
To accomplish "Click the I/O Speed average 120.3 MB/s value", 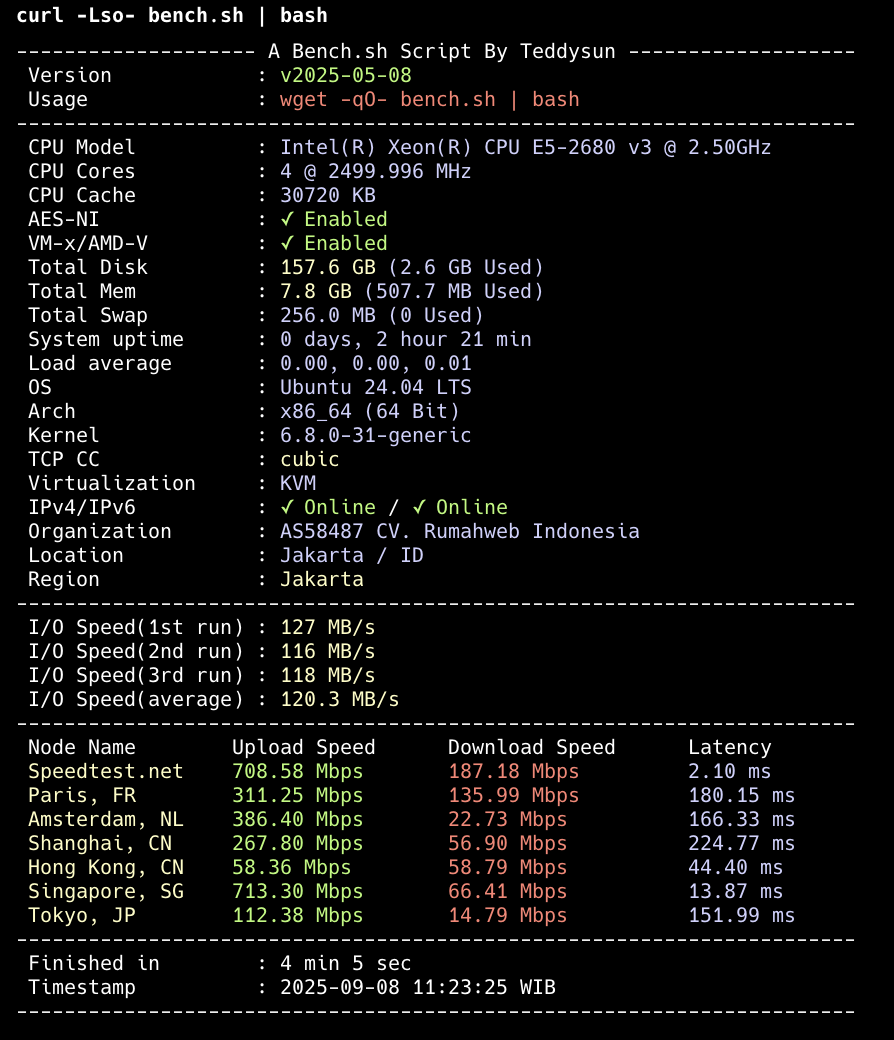I will (x=340, y=700).
